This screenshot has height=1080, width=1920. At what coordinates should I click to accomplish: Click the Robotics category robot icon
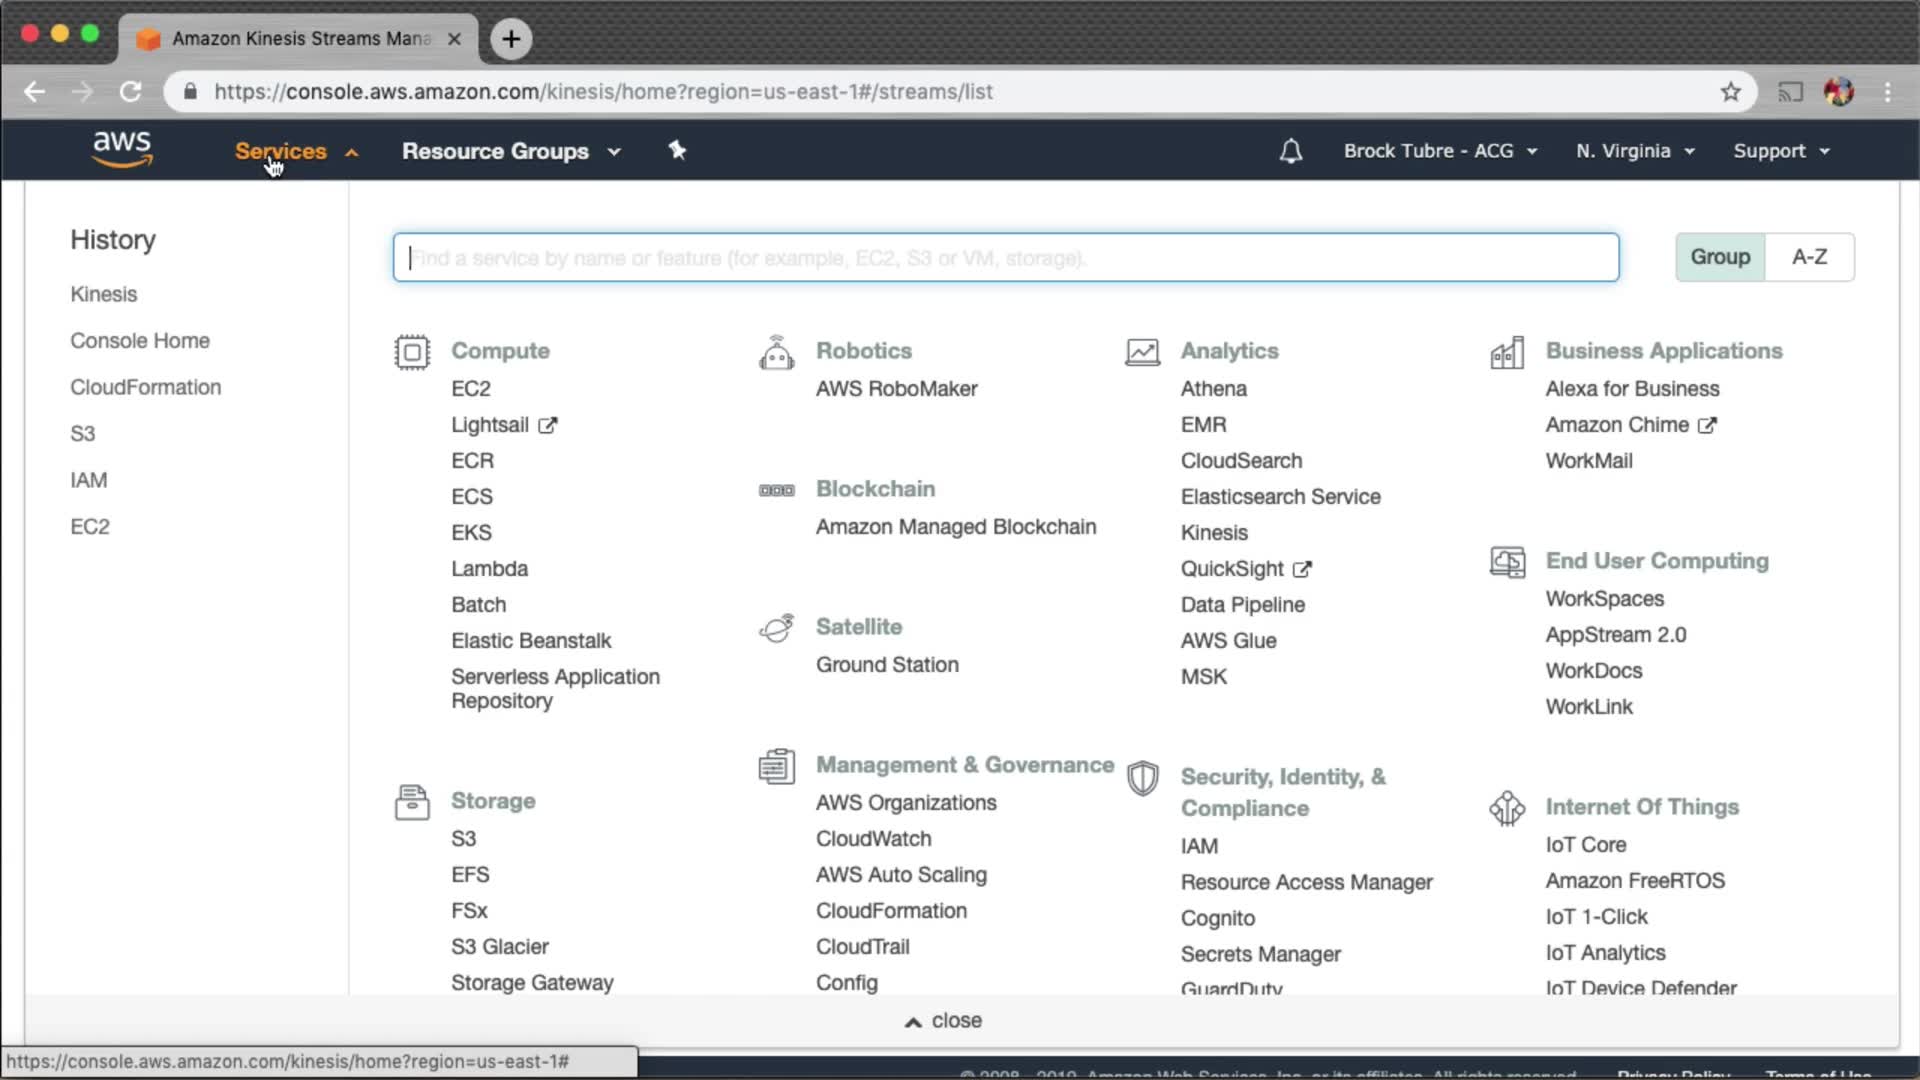point(776,352)
